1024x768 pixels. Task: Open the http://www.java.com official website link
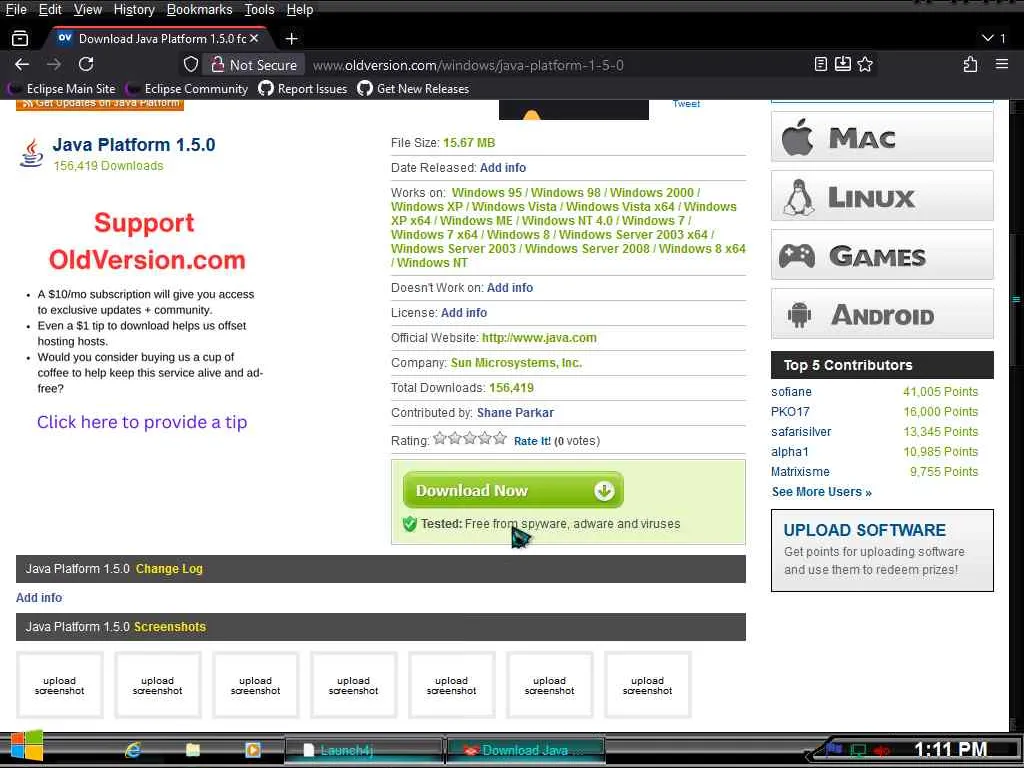[x=539, y=338]
